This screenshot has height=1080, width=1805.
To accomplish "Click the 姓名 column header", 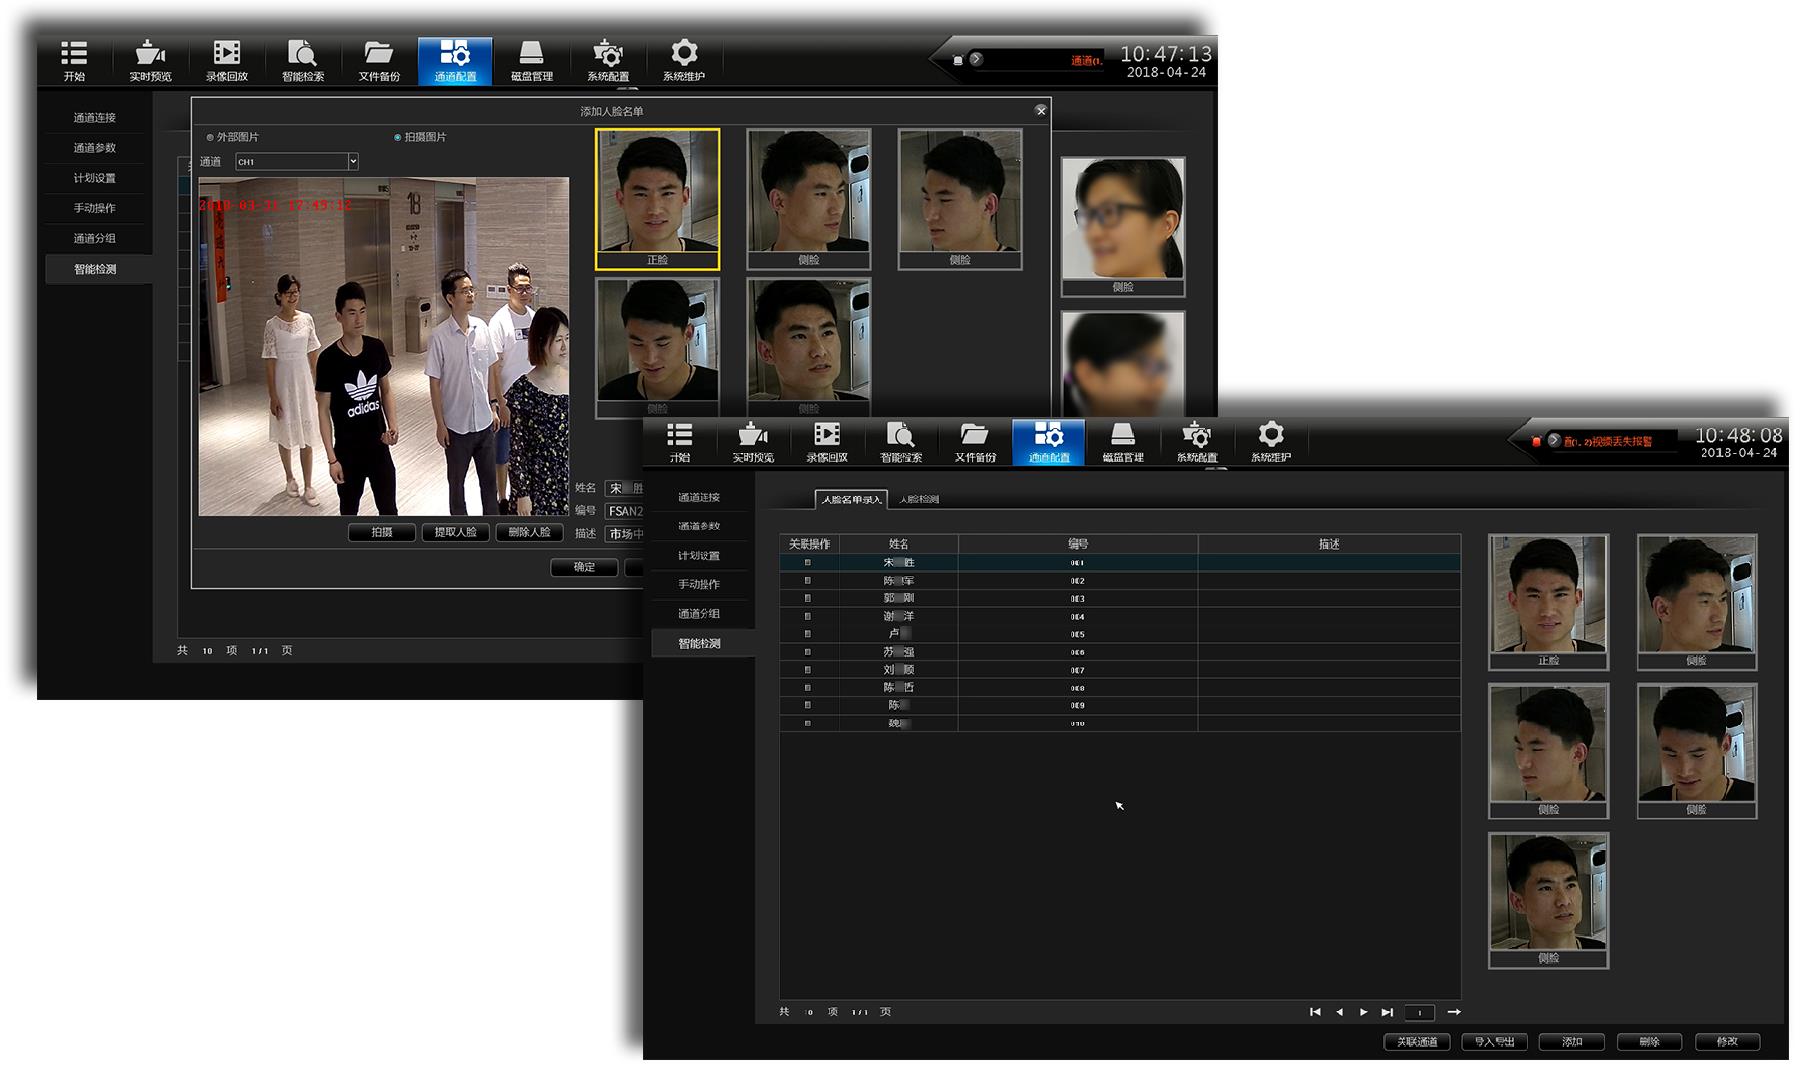I will [x=899, y=544].
